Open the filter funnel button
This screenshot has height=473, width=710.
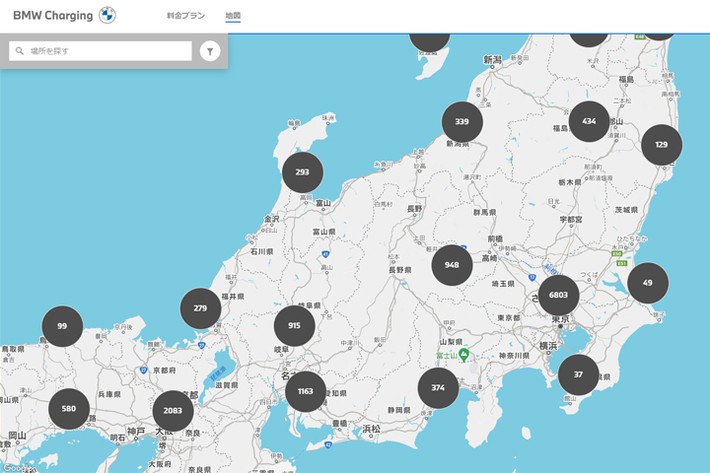210,51
